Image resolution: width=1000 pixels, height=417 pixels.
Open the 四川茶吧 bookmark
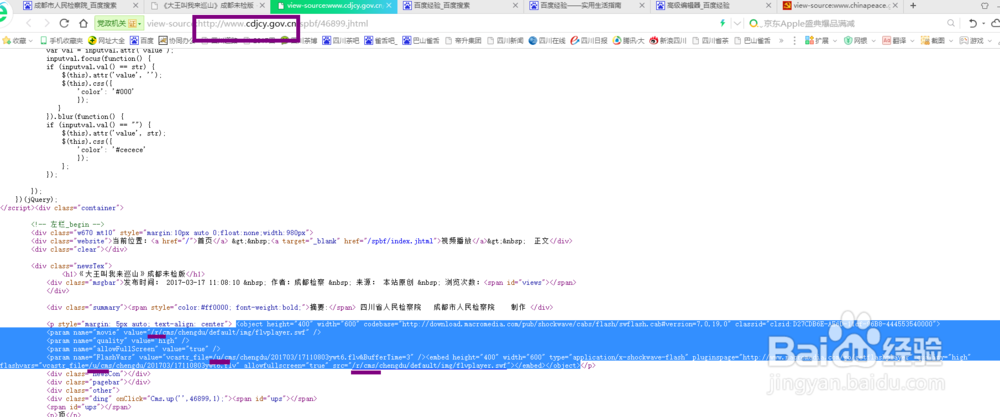(x=341, y=40)
